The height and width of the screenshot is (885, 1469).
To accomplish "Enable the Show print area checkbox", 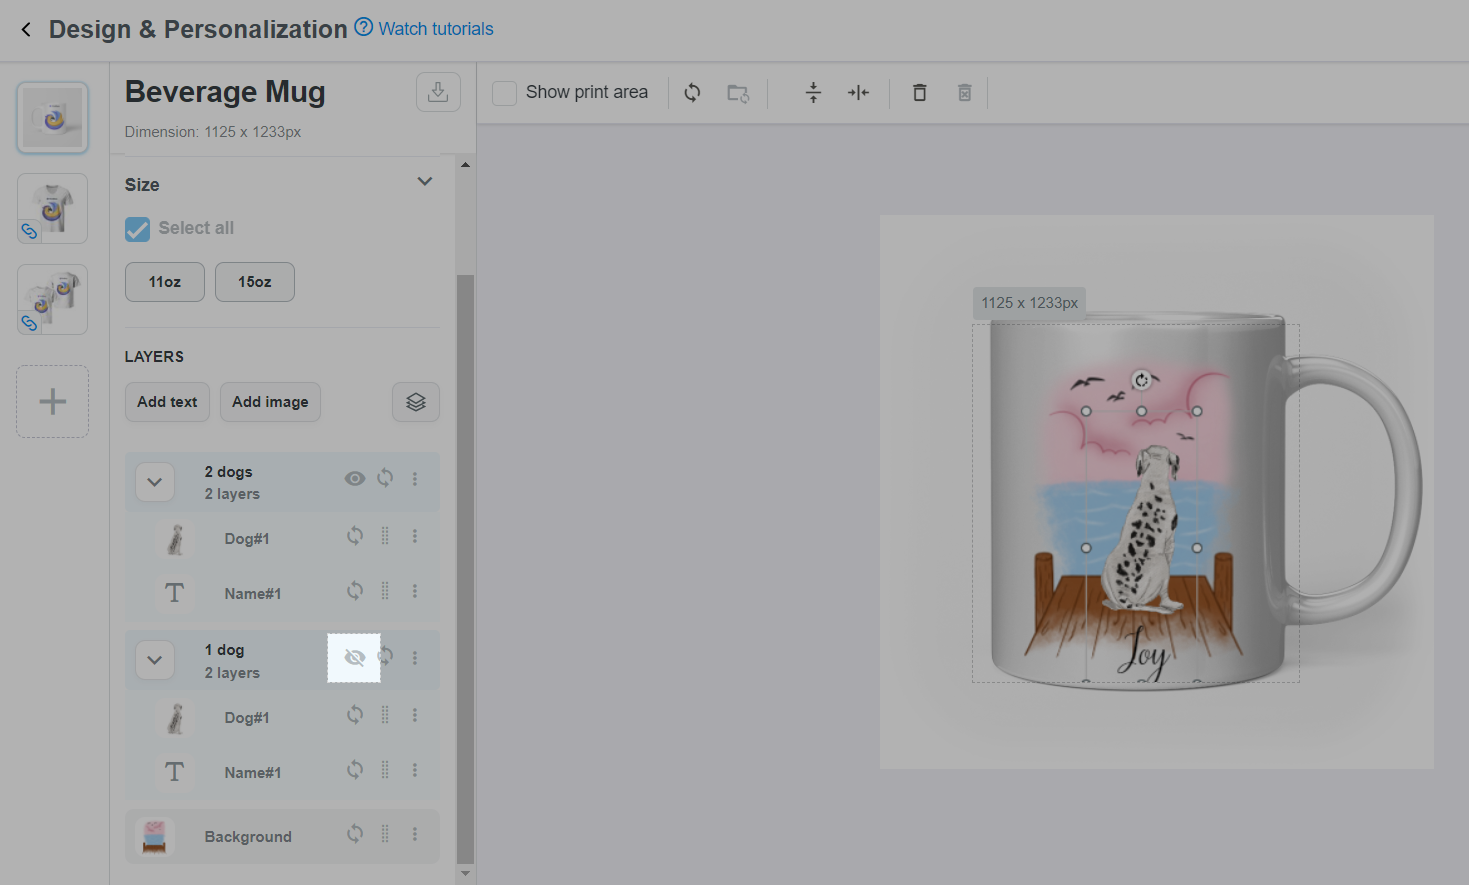I will tap(505, 93).
